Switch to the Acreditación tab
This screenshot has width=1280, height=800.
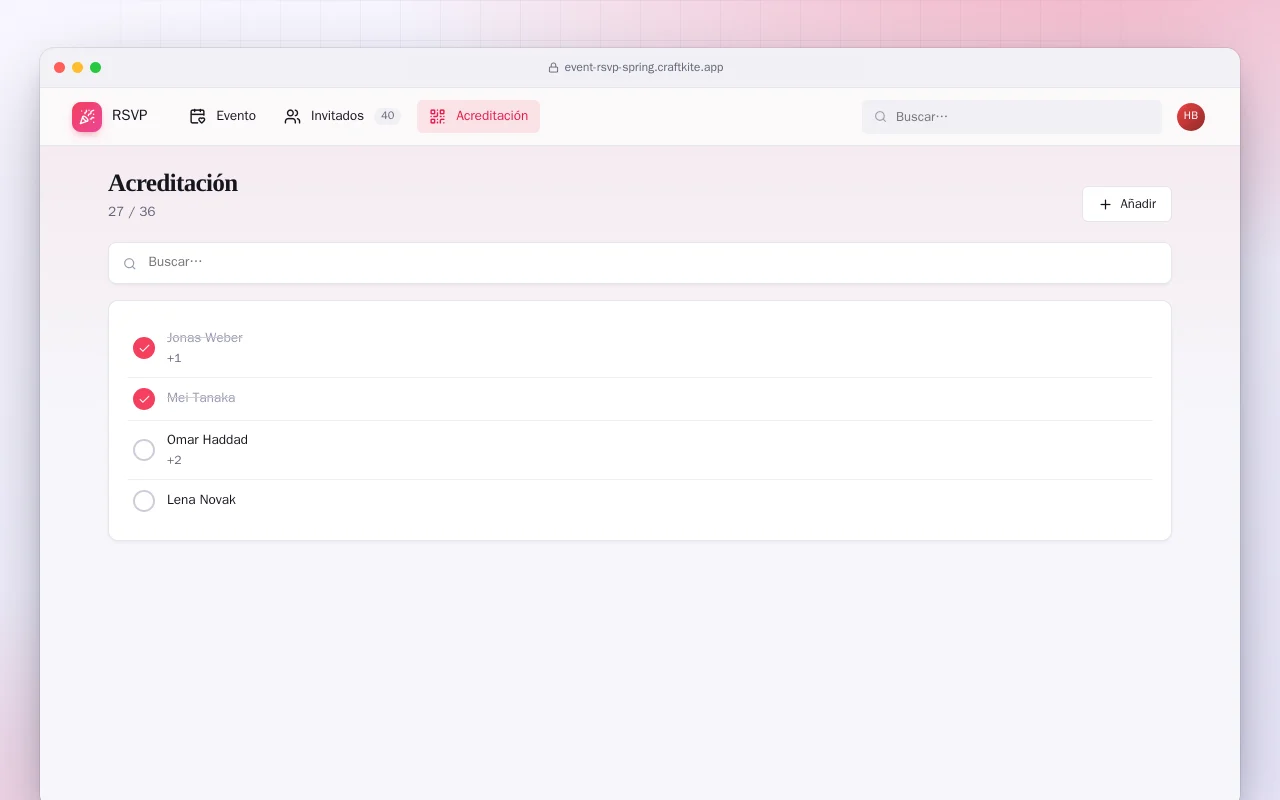click(478, 116)
